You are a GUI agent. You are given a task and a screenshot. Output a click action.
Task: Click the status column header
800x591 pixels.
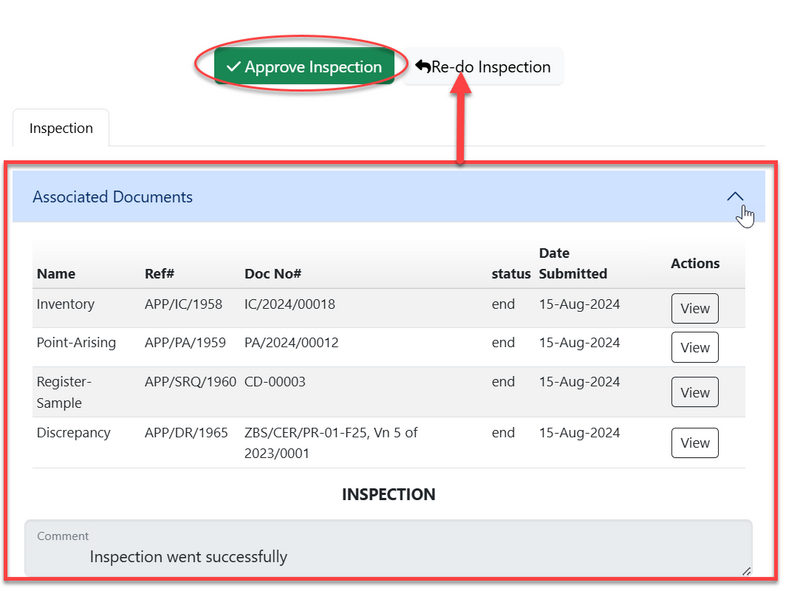pos(511,273)
